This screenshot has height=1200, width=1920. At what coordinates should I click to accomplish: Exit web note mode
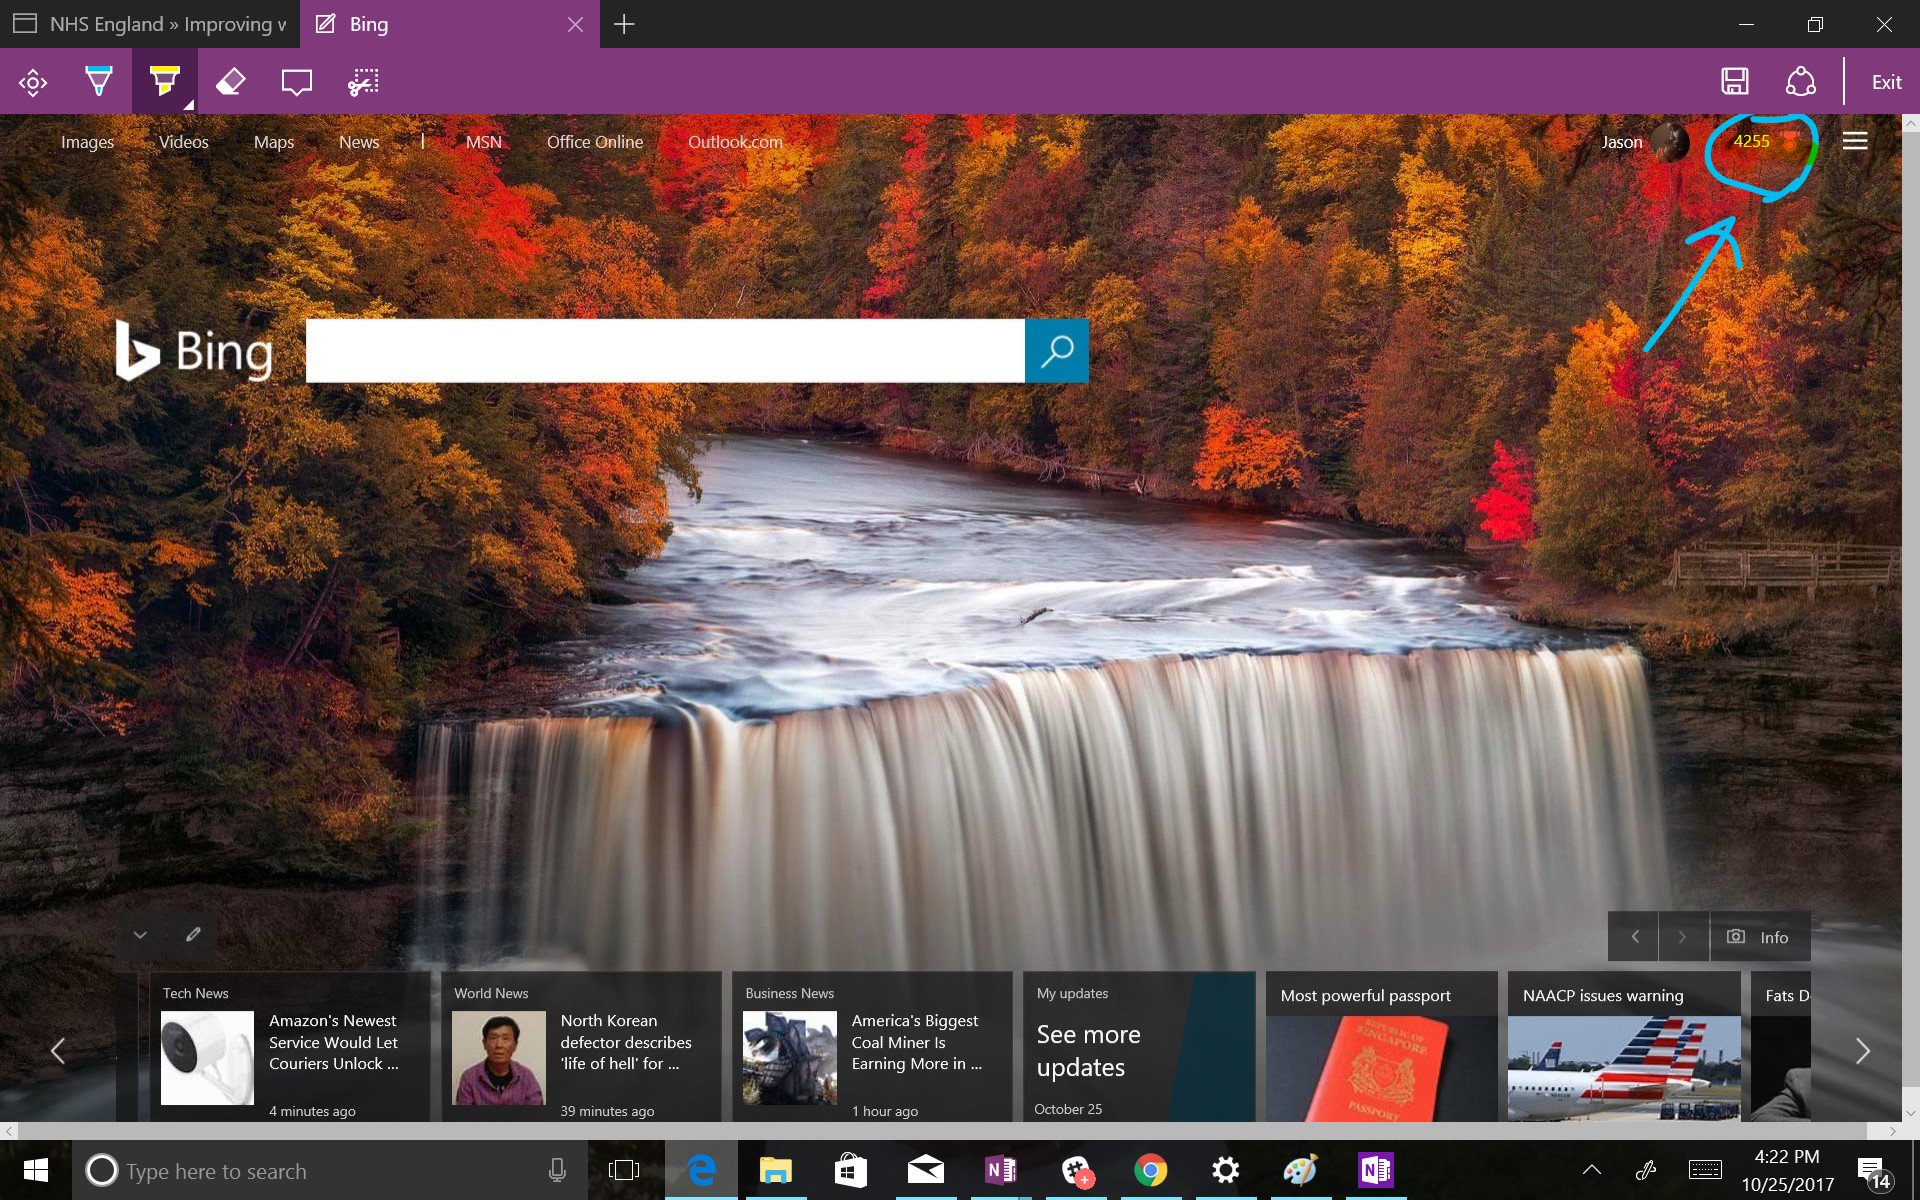1886,82
